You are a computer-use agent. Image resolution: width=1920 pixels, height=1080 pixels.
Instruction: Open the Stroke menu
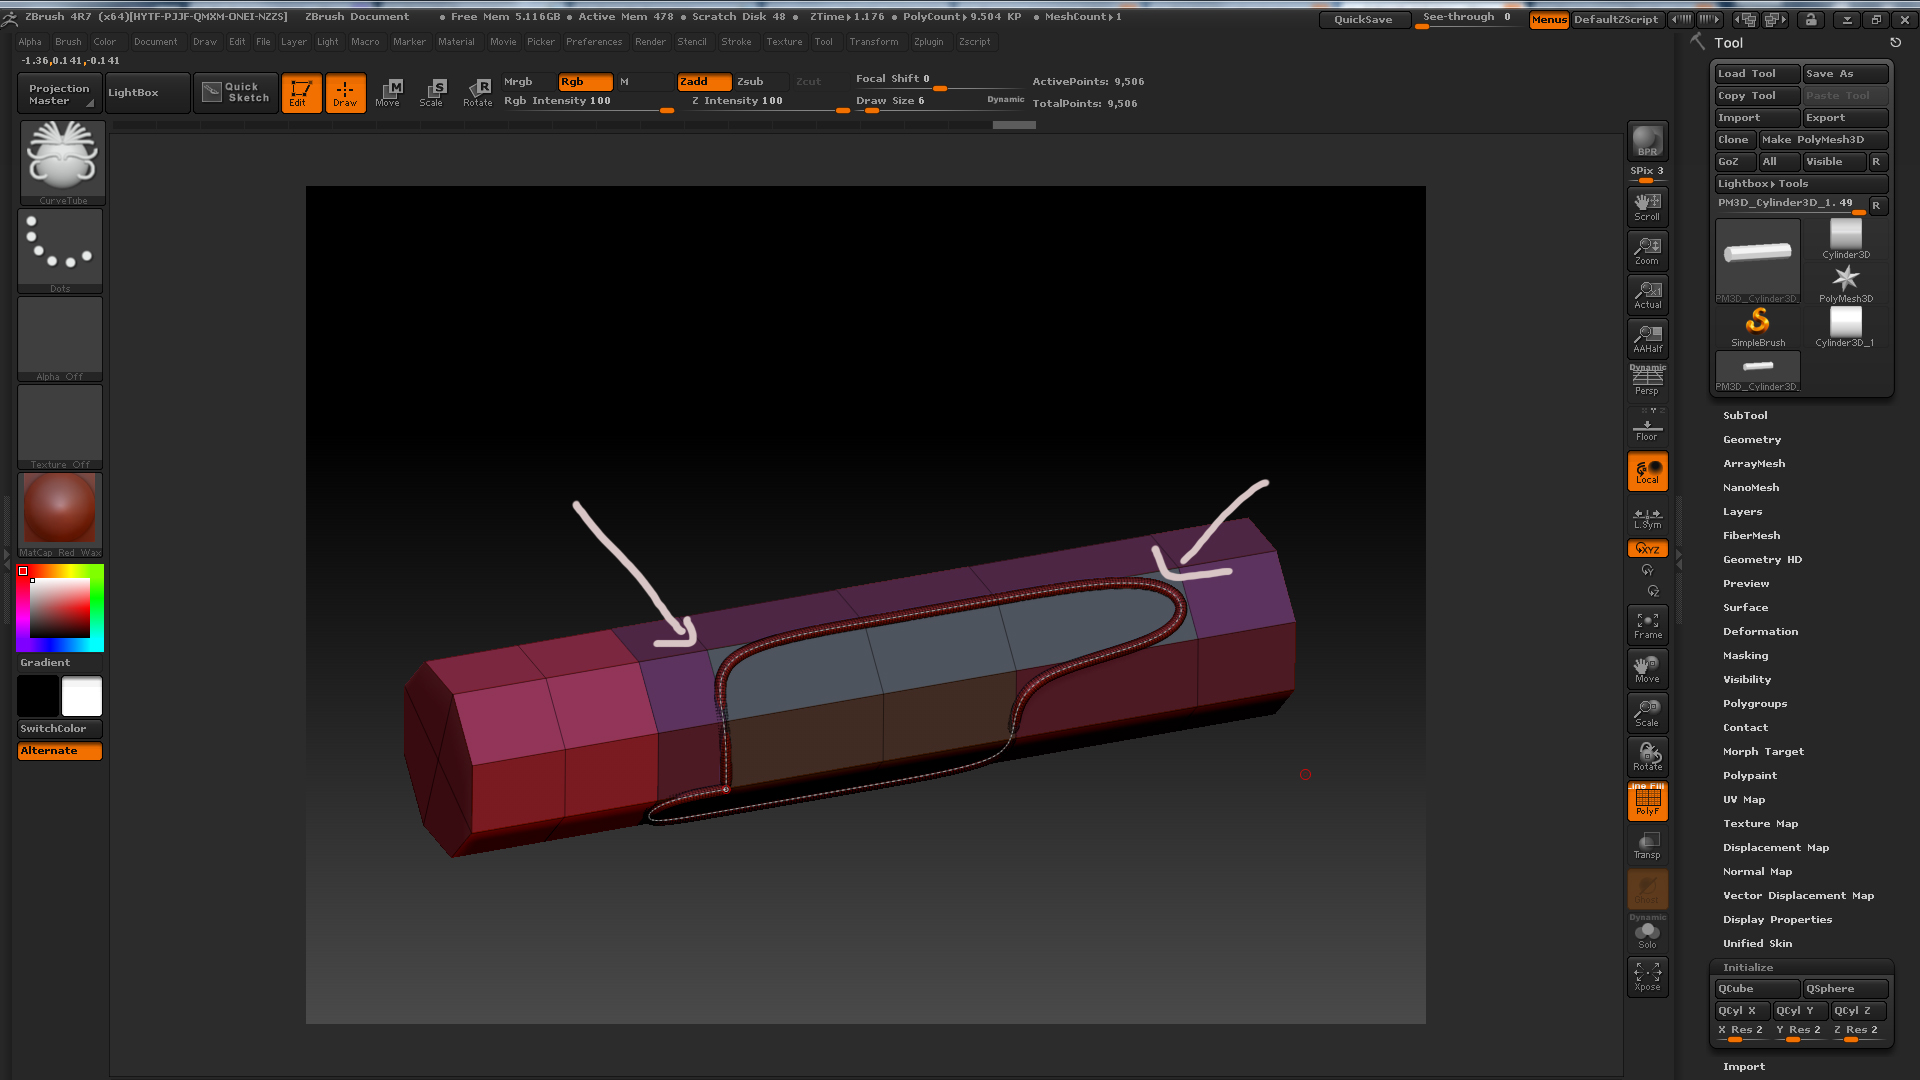tap(735, 42)
